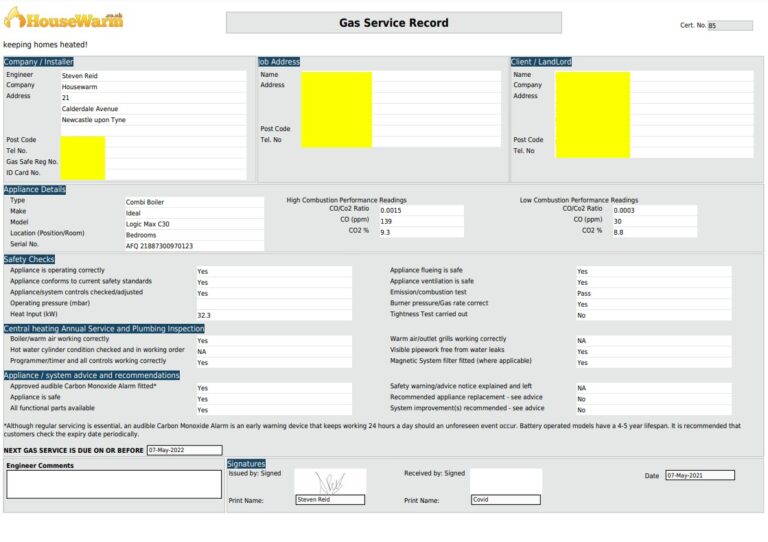Click the Serial No. field

coord(194,246)
